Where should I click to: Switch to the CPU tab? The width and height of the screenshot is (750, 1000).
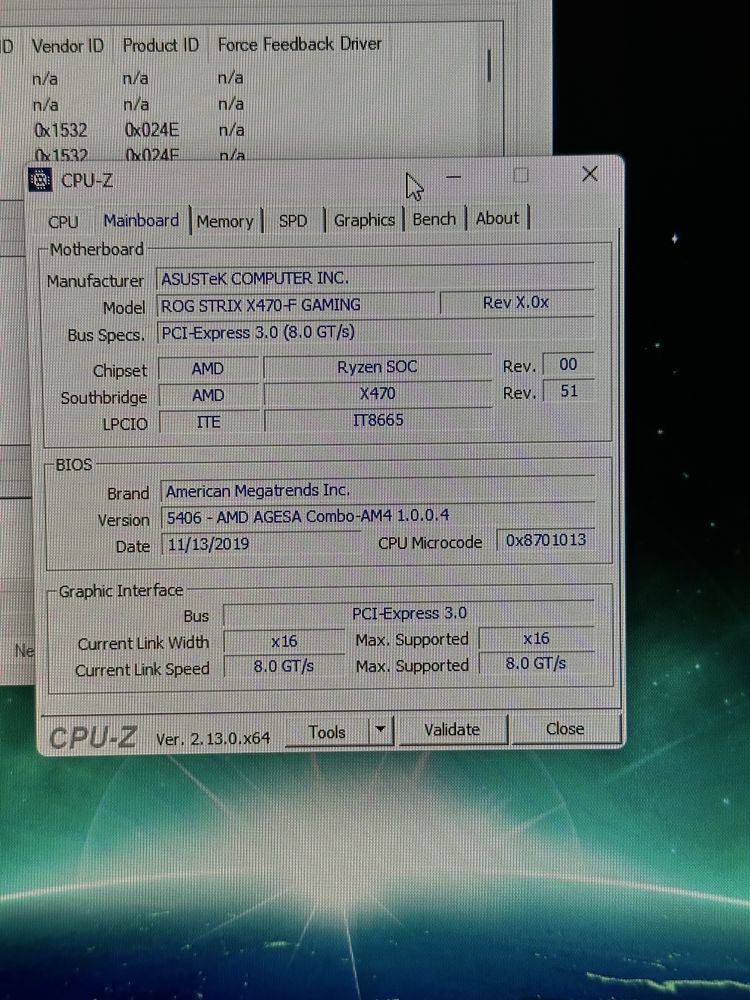[x=63, y=222]
